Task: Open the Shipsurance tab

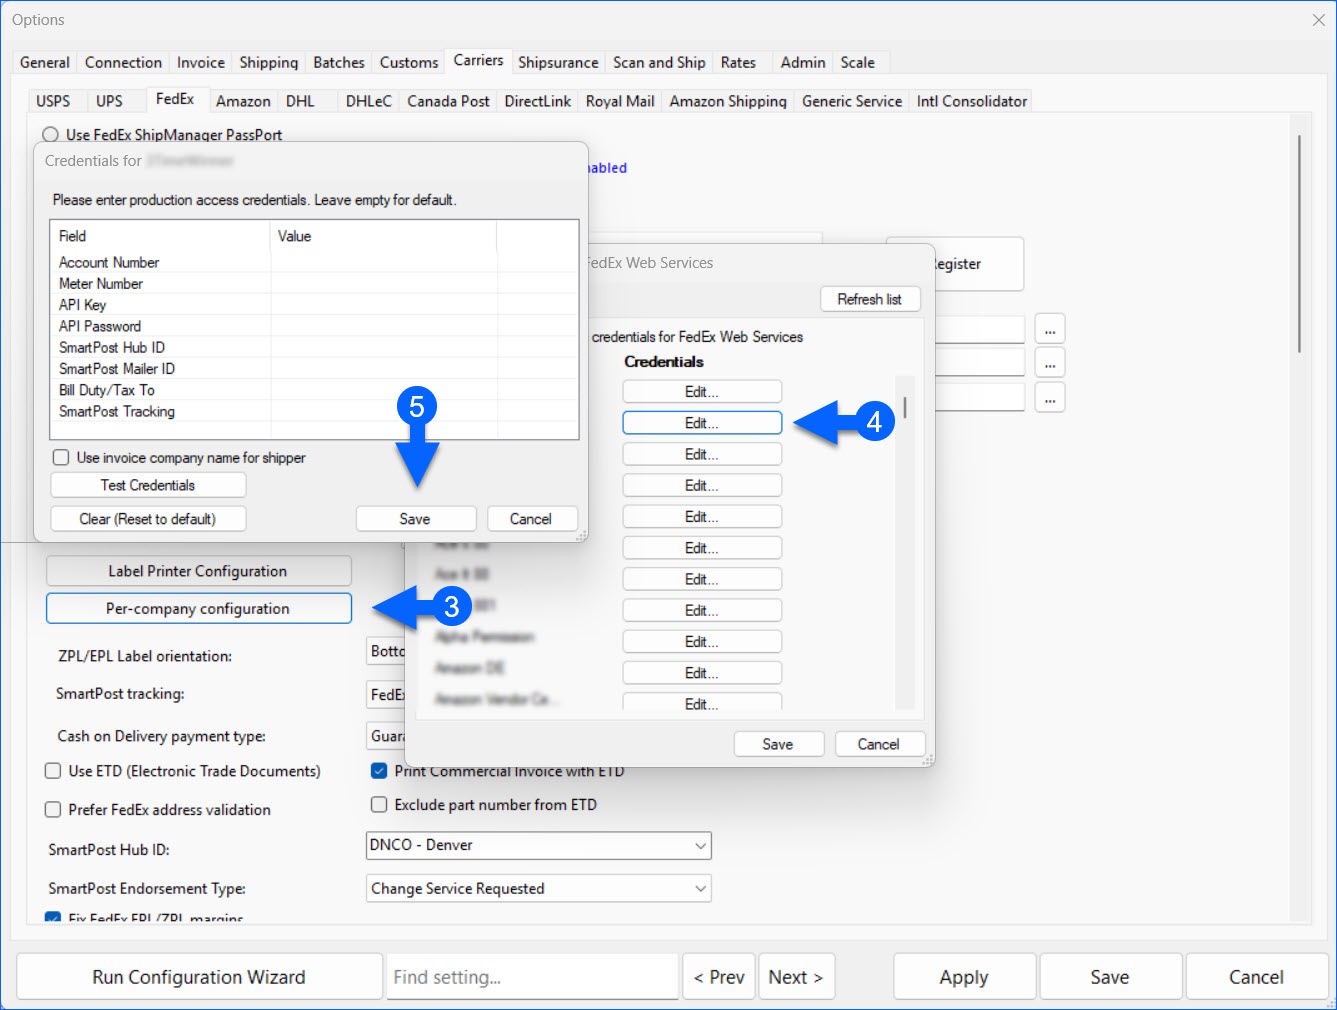Action: [x=558, y=62]
